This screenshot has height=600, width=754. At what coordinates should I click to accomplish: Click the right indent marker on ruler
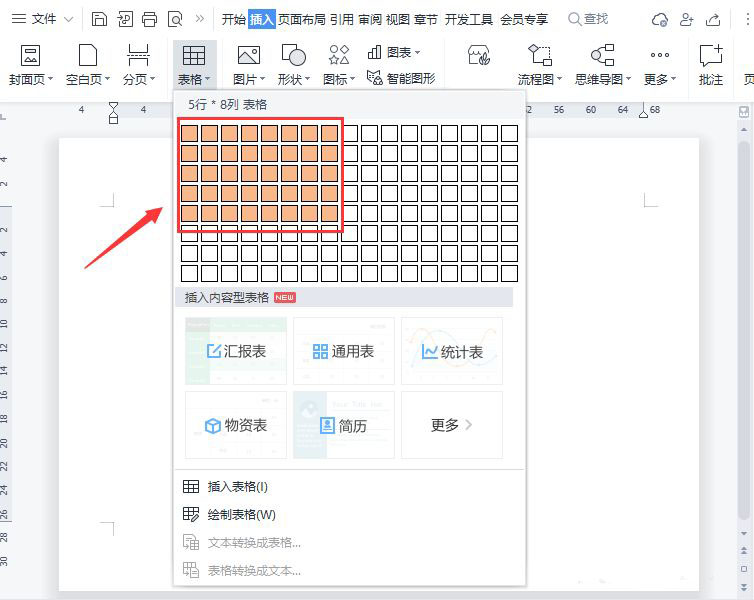643,111
